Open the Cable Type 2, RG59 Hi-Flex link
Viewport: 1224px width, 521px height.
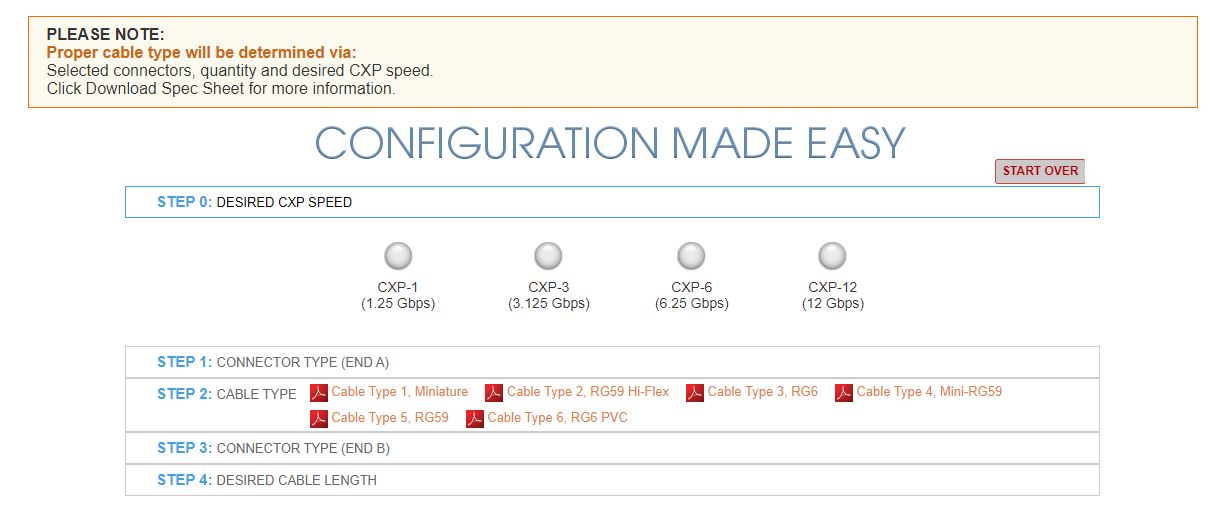[x=588, y=392]
